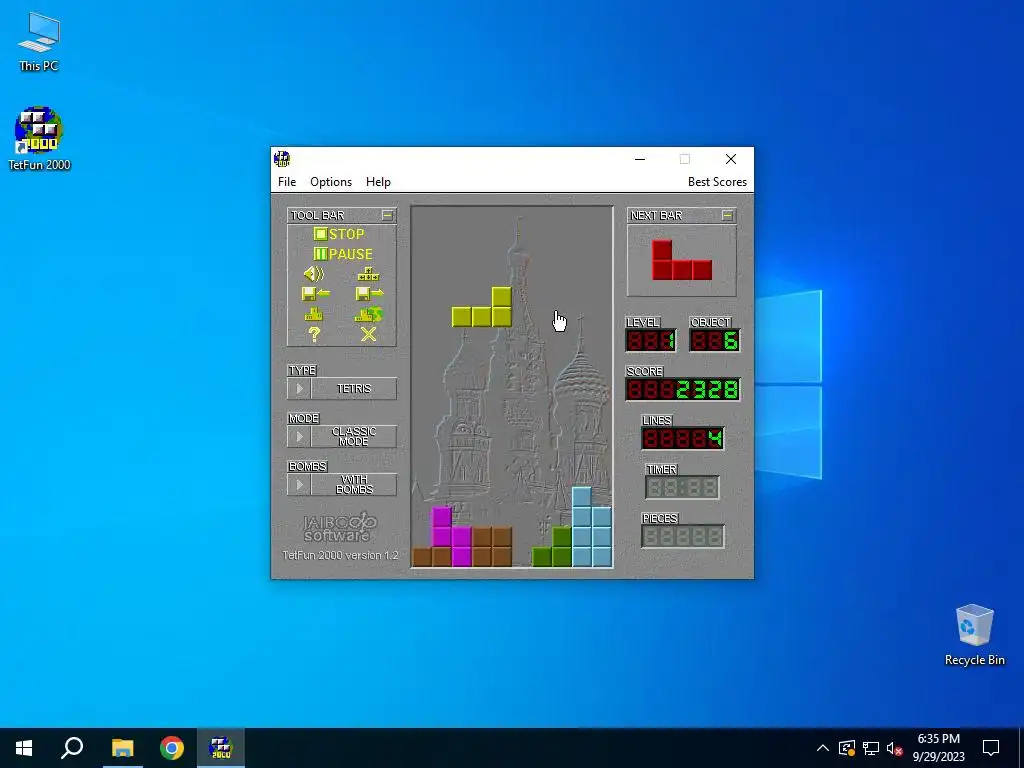Click floppy disk with right arrow icon

click(x=369, y=294)
